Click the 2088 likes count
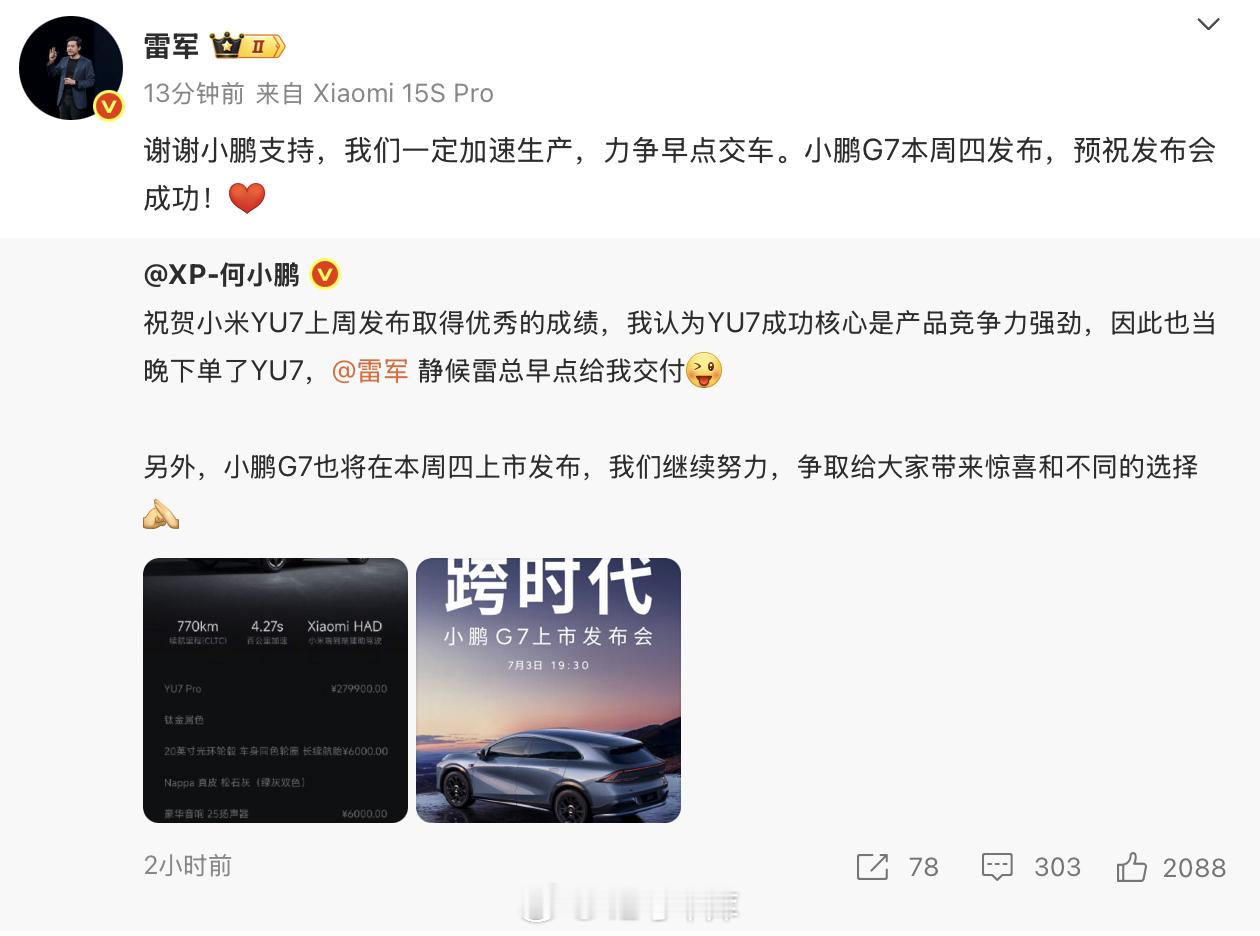Screen dimensions: 1260x936 coord(1195,867)
